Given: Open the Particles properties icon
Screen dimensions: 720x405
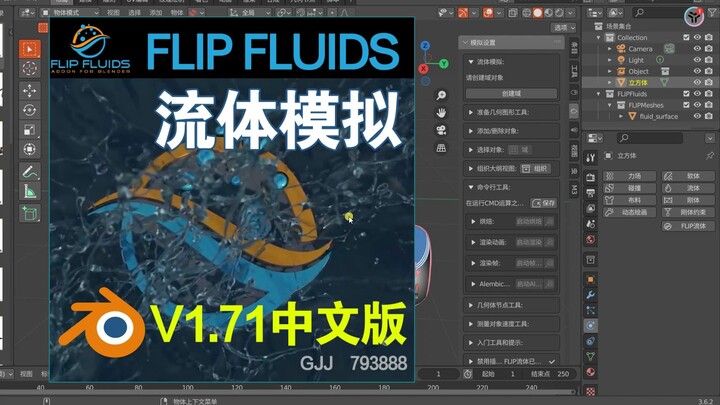Looking at the screenshot, I should (x=591, y=310).
